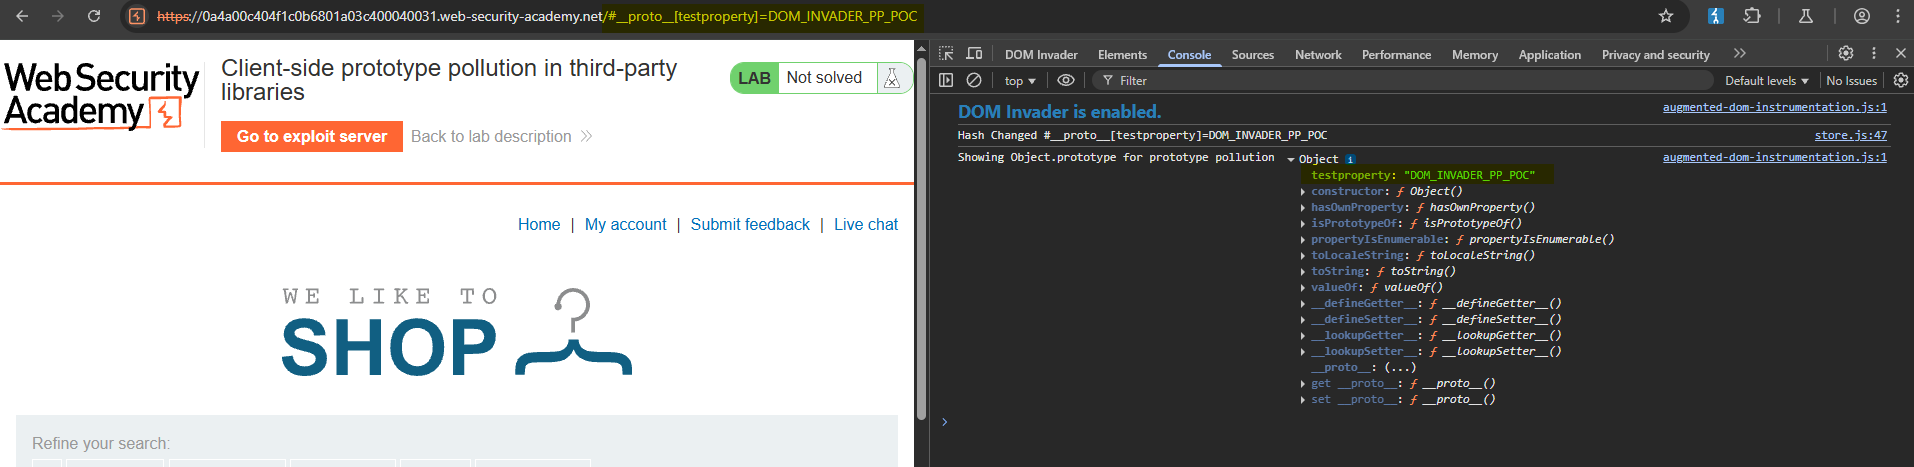Toggle create live expression eye icon
The image size is (1914, 467).
coord(1066,80)
